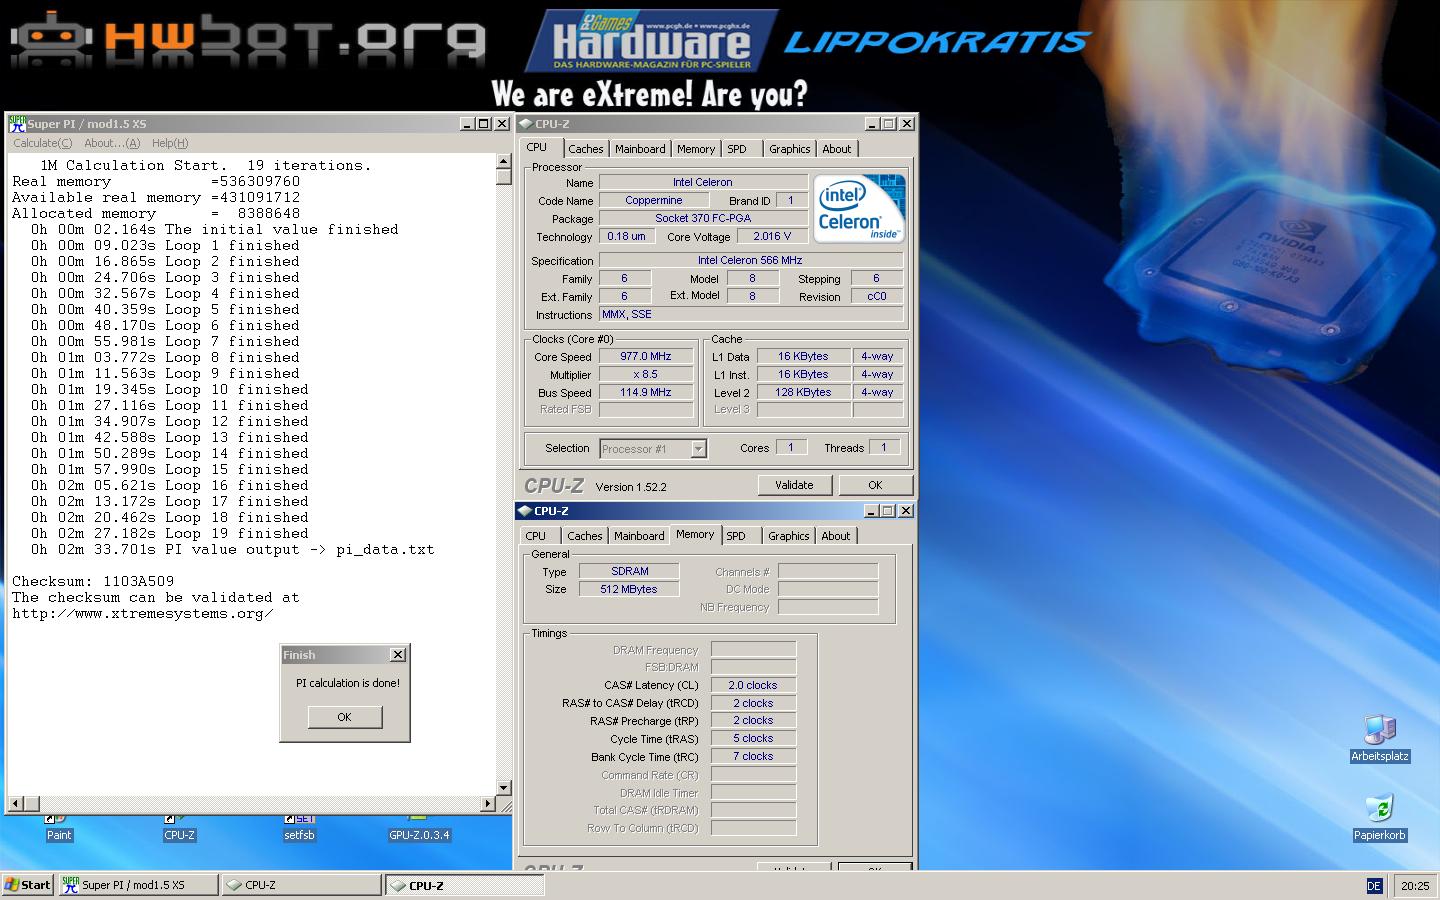This screenshot has width=1440, height=900.
Task: Click the Level 2 cache 128 KBytes field
Action: (x=803, y=392)
